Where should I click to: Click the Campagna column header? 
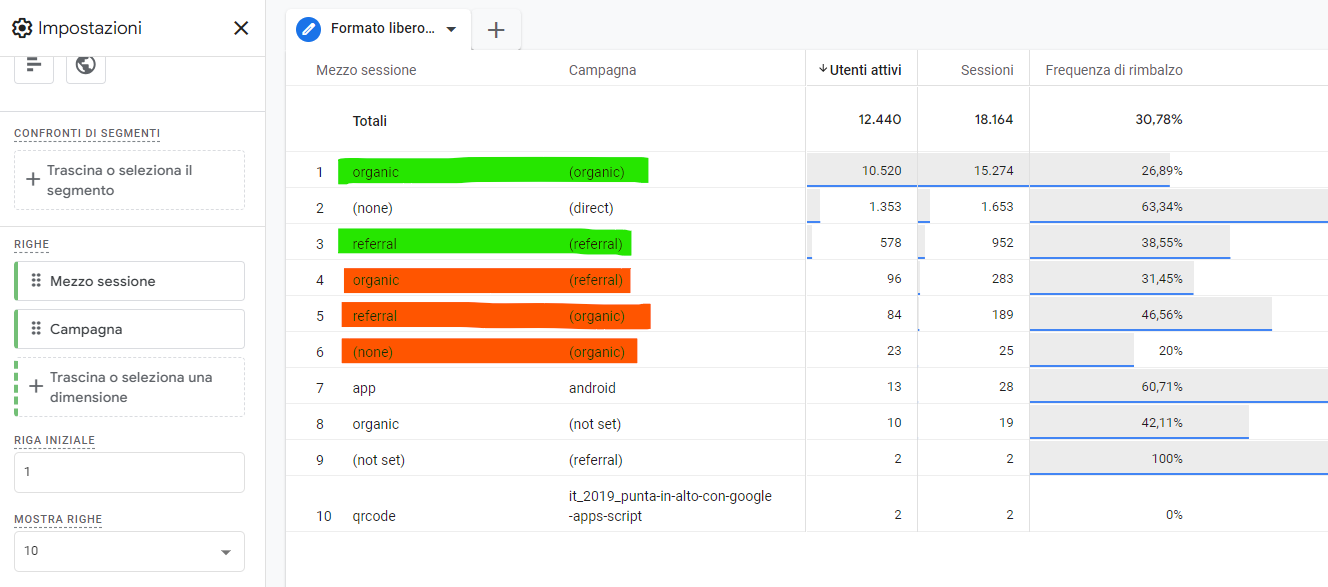click(x=602, y=70)
